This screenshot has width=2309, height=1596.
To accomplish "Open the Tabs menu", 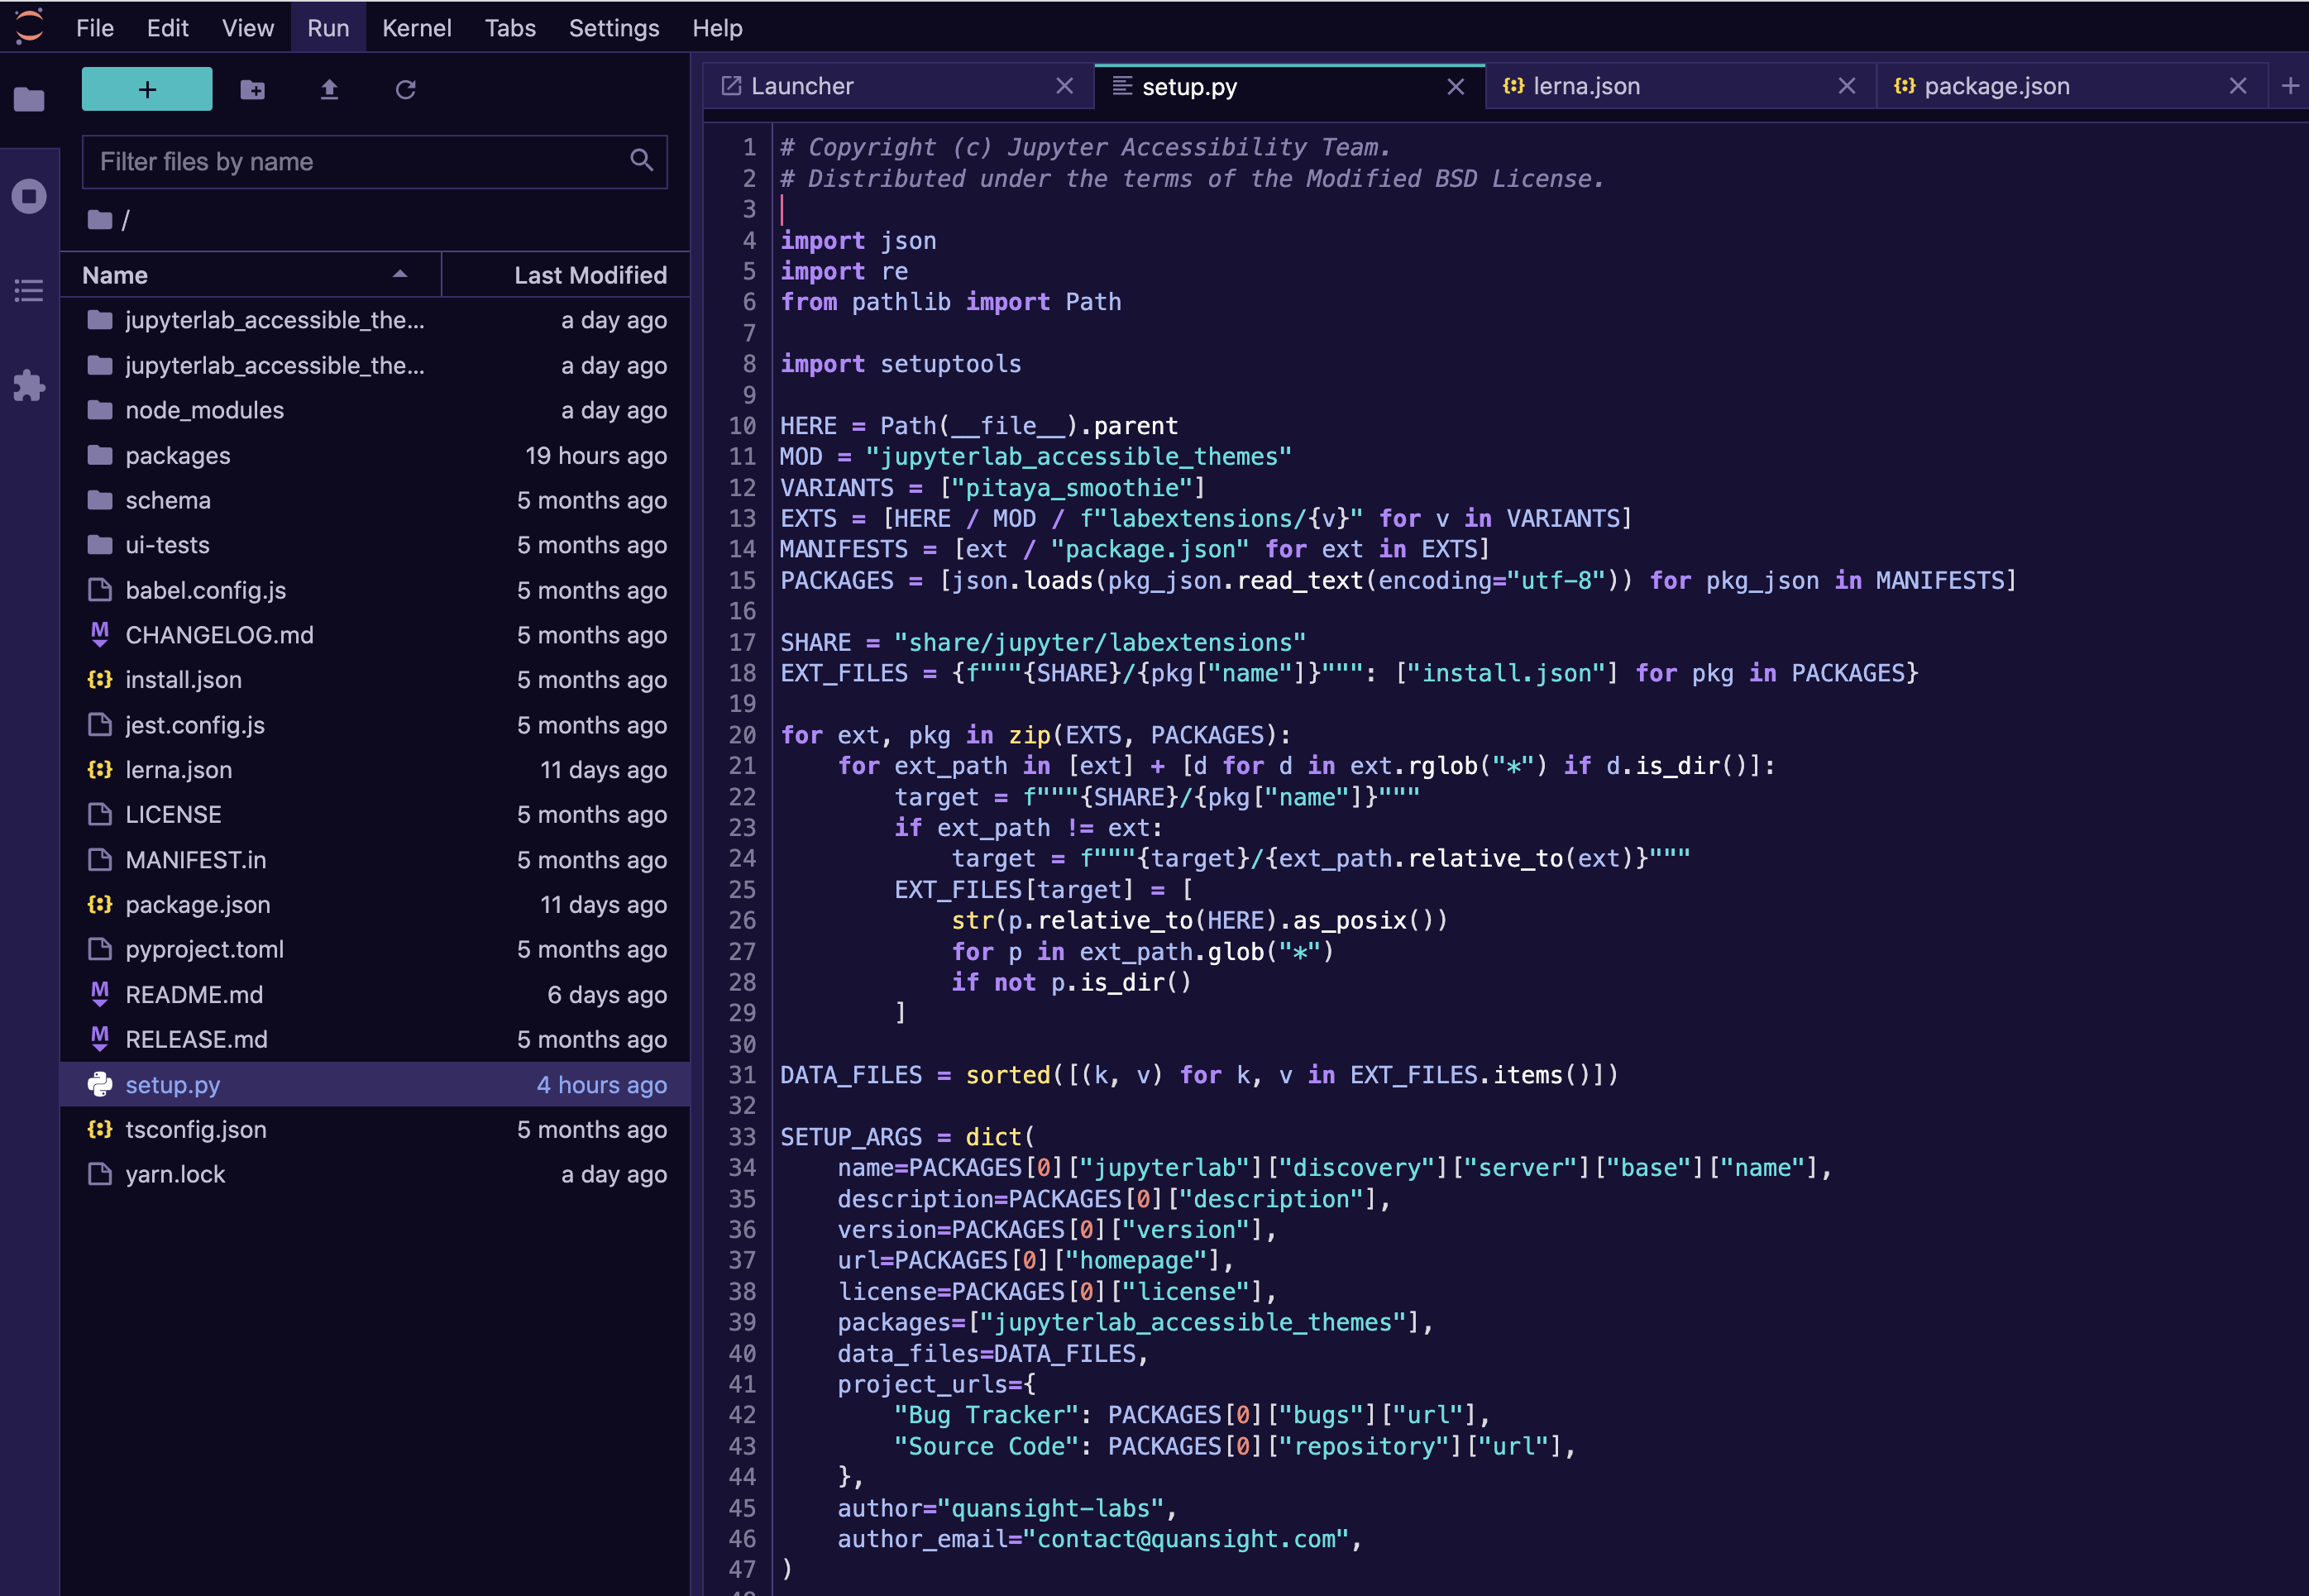I will coord(510,28).
